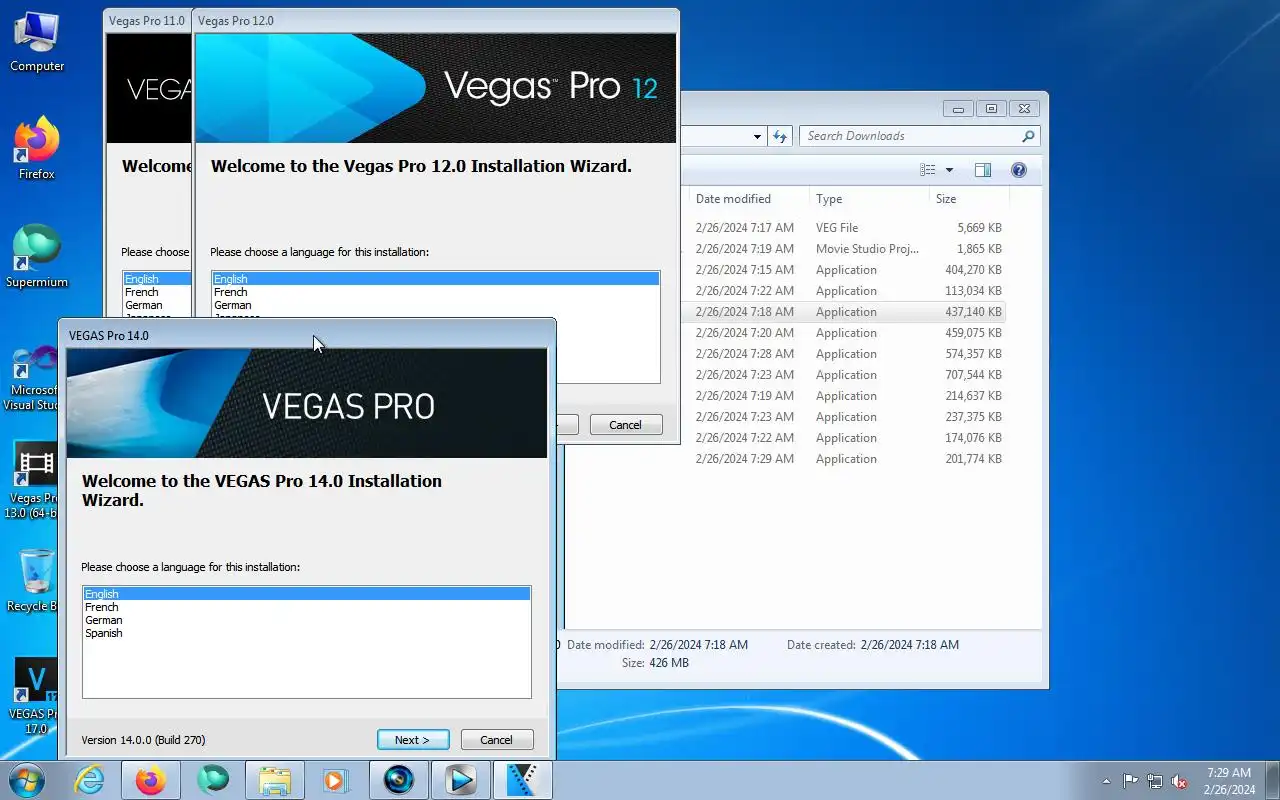Click the search magnifier in Downloads window
Screen dimensions: 1280x800
pos(1028,136)
